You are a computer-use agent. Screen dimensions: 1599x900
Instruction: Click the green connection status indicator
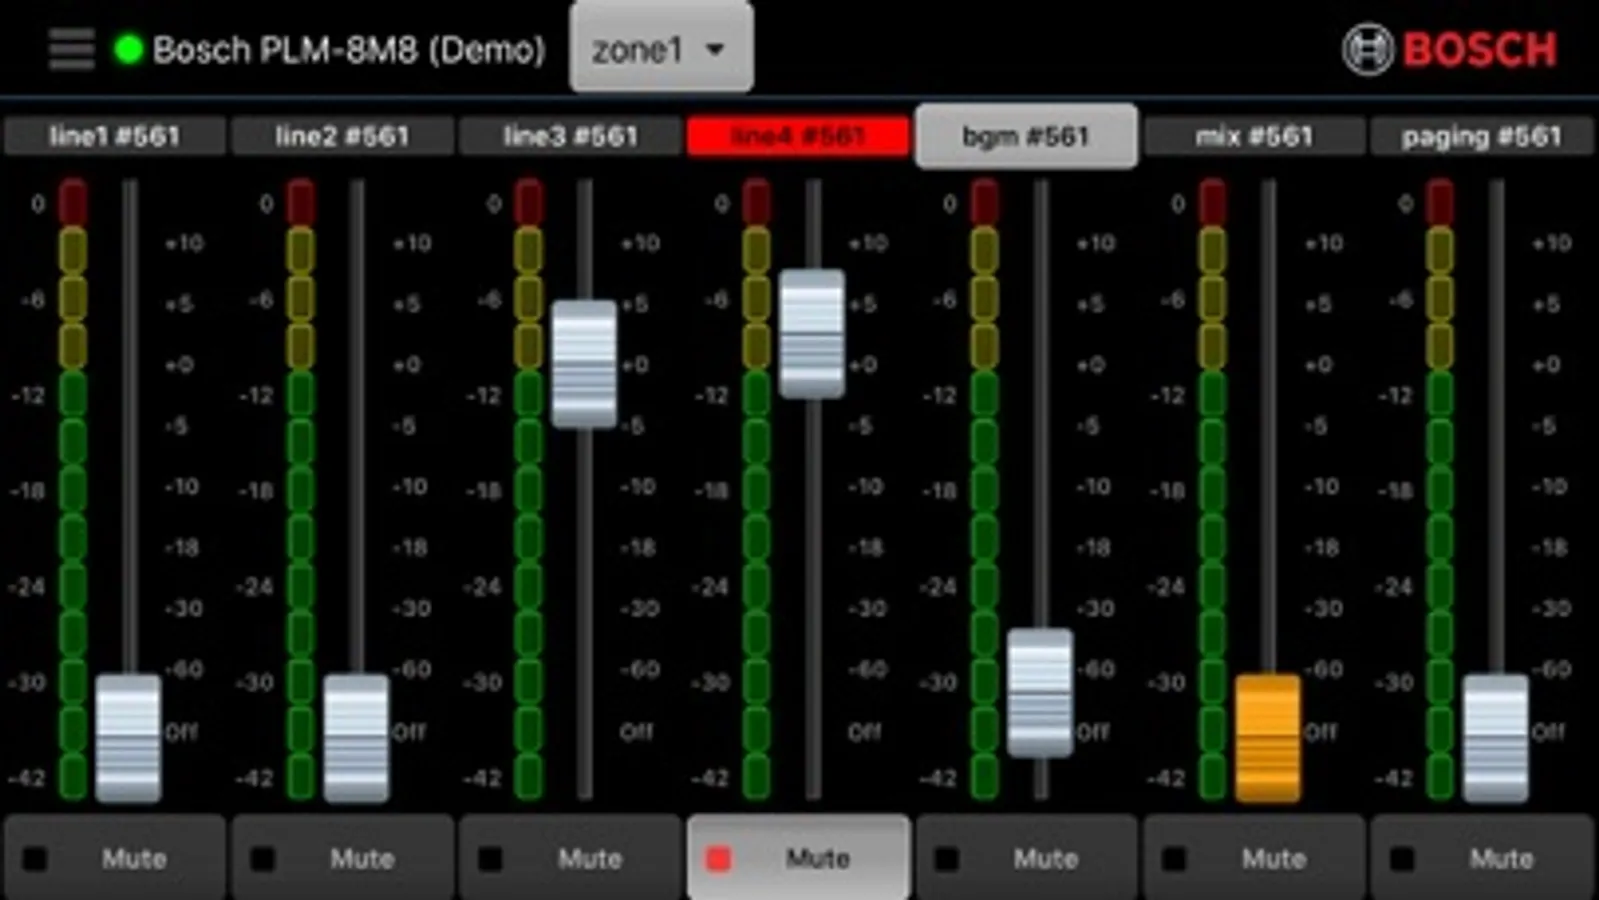[x=128, y=49]
